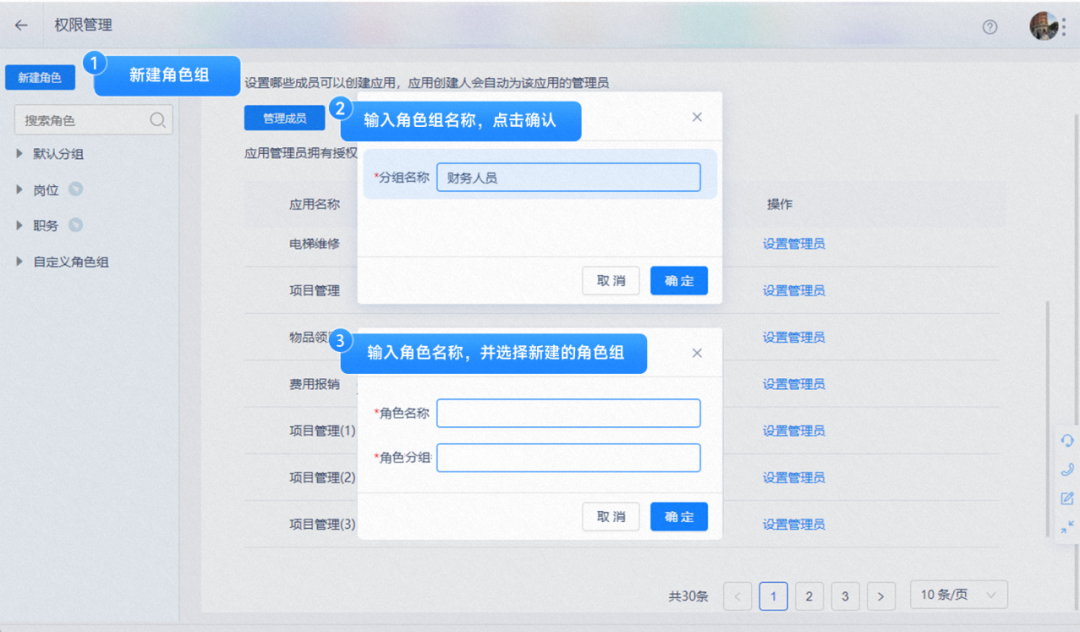Jump to page 3 in pagination
1080x632 pixels.
pyautogui.click(x=845, y=595)
